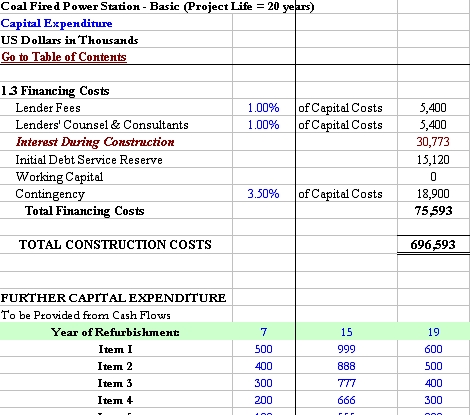Select Item 2 value 500
This screenshot has height=415, width=470.
tap(433, 366)
